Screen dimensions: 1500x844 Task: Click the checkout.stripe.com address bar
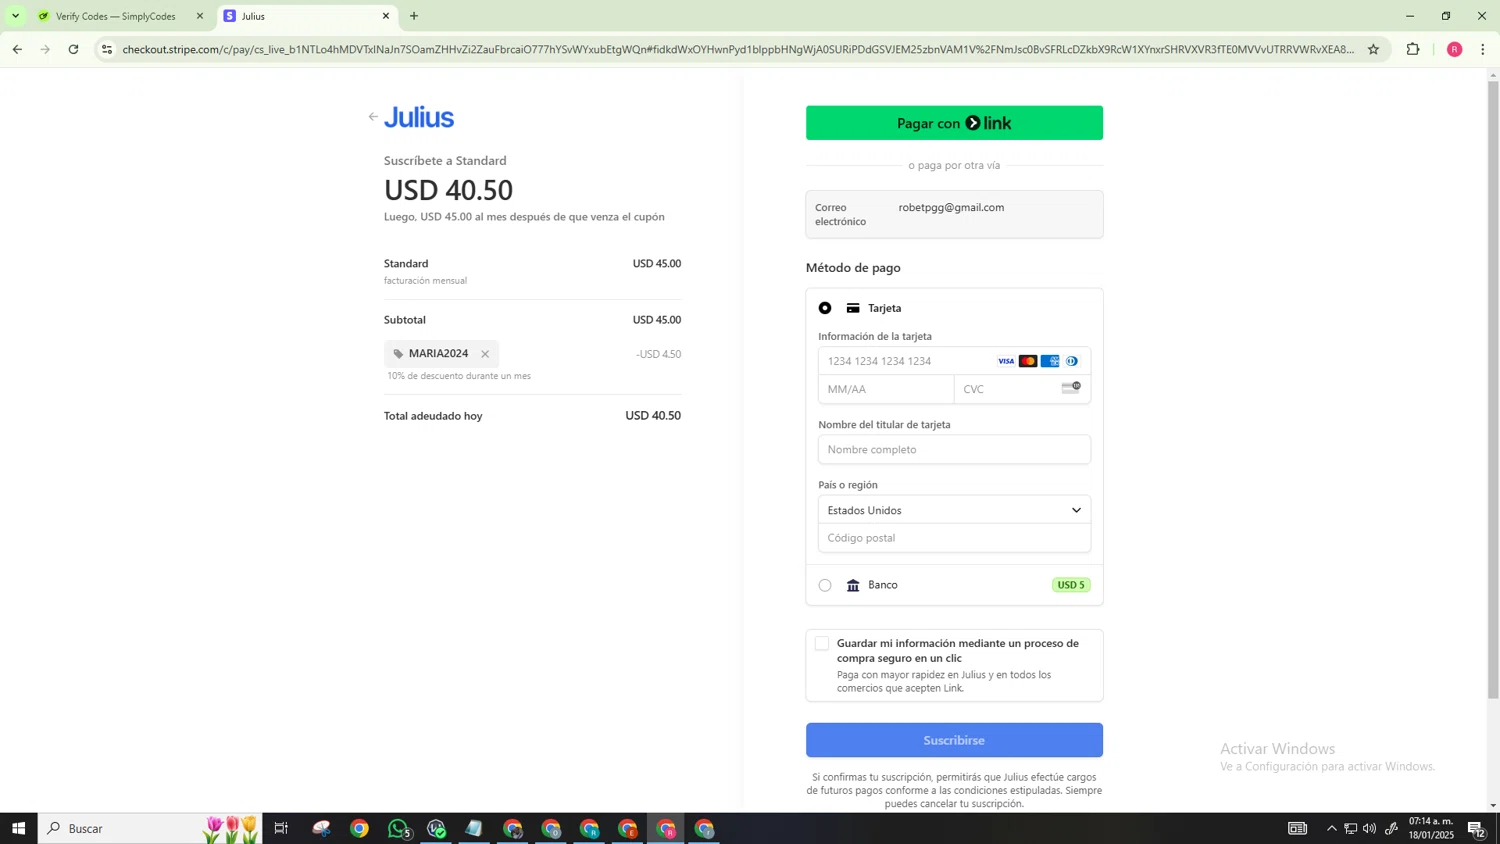click(x=738, y=49)
